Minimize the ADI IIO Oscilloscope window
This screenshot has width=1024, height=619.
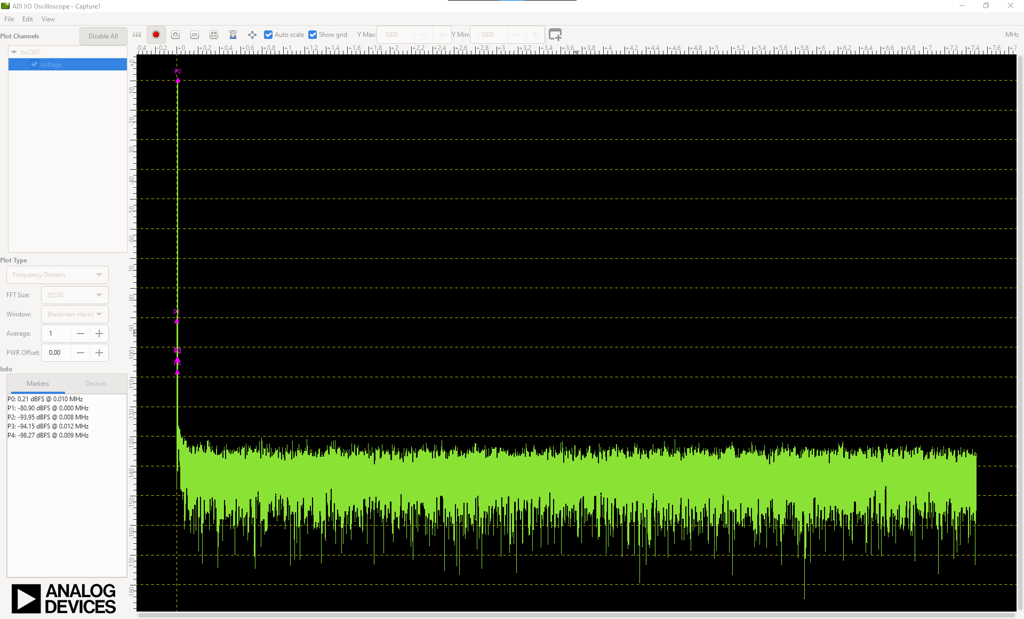click(962, 6)
